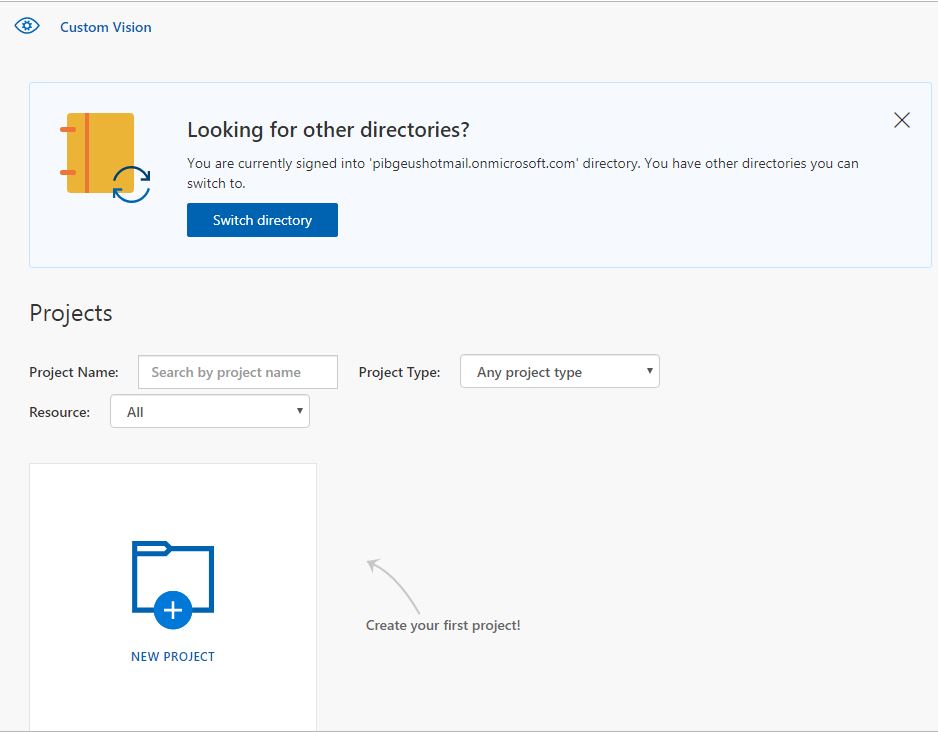
Task: Focus the Search by project name field
Action: [237, 372]
